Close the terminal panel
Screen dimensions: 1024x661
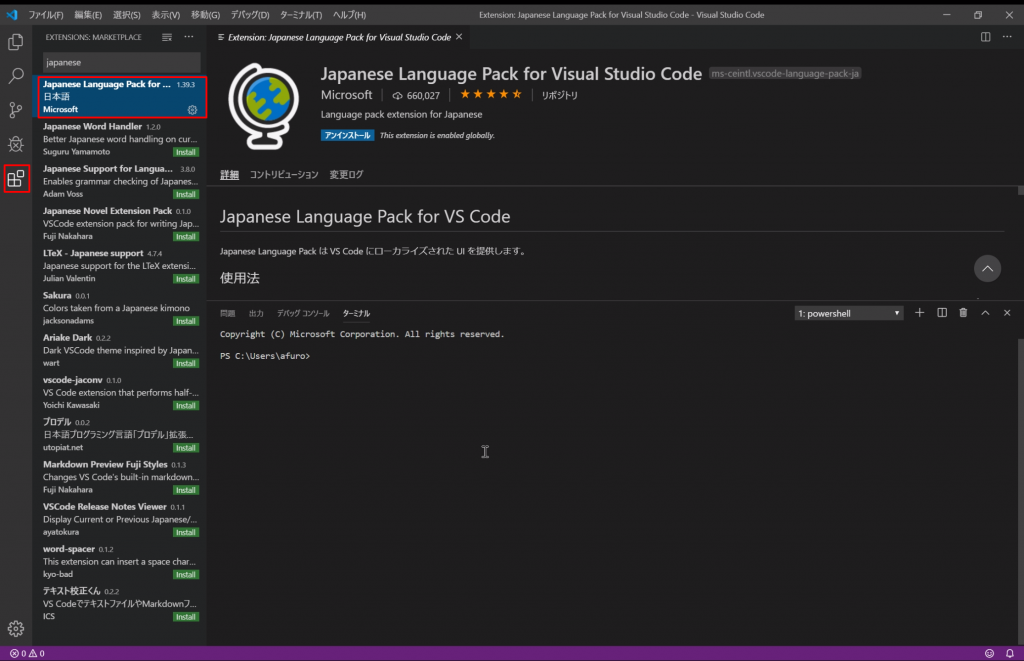(x=1007, y=313)
